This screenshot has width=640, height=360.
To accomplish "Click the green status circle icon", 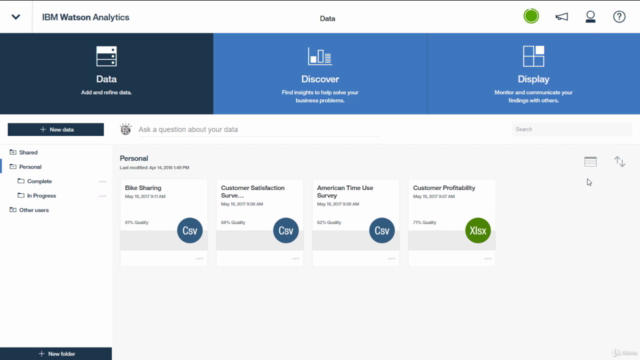I will tap(531, 16).
